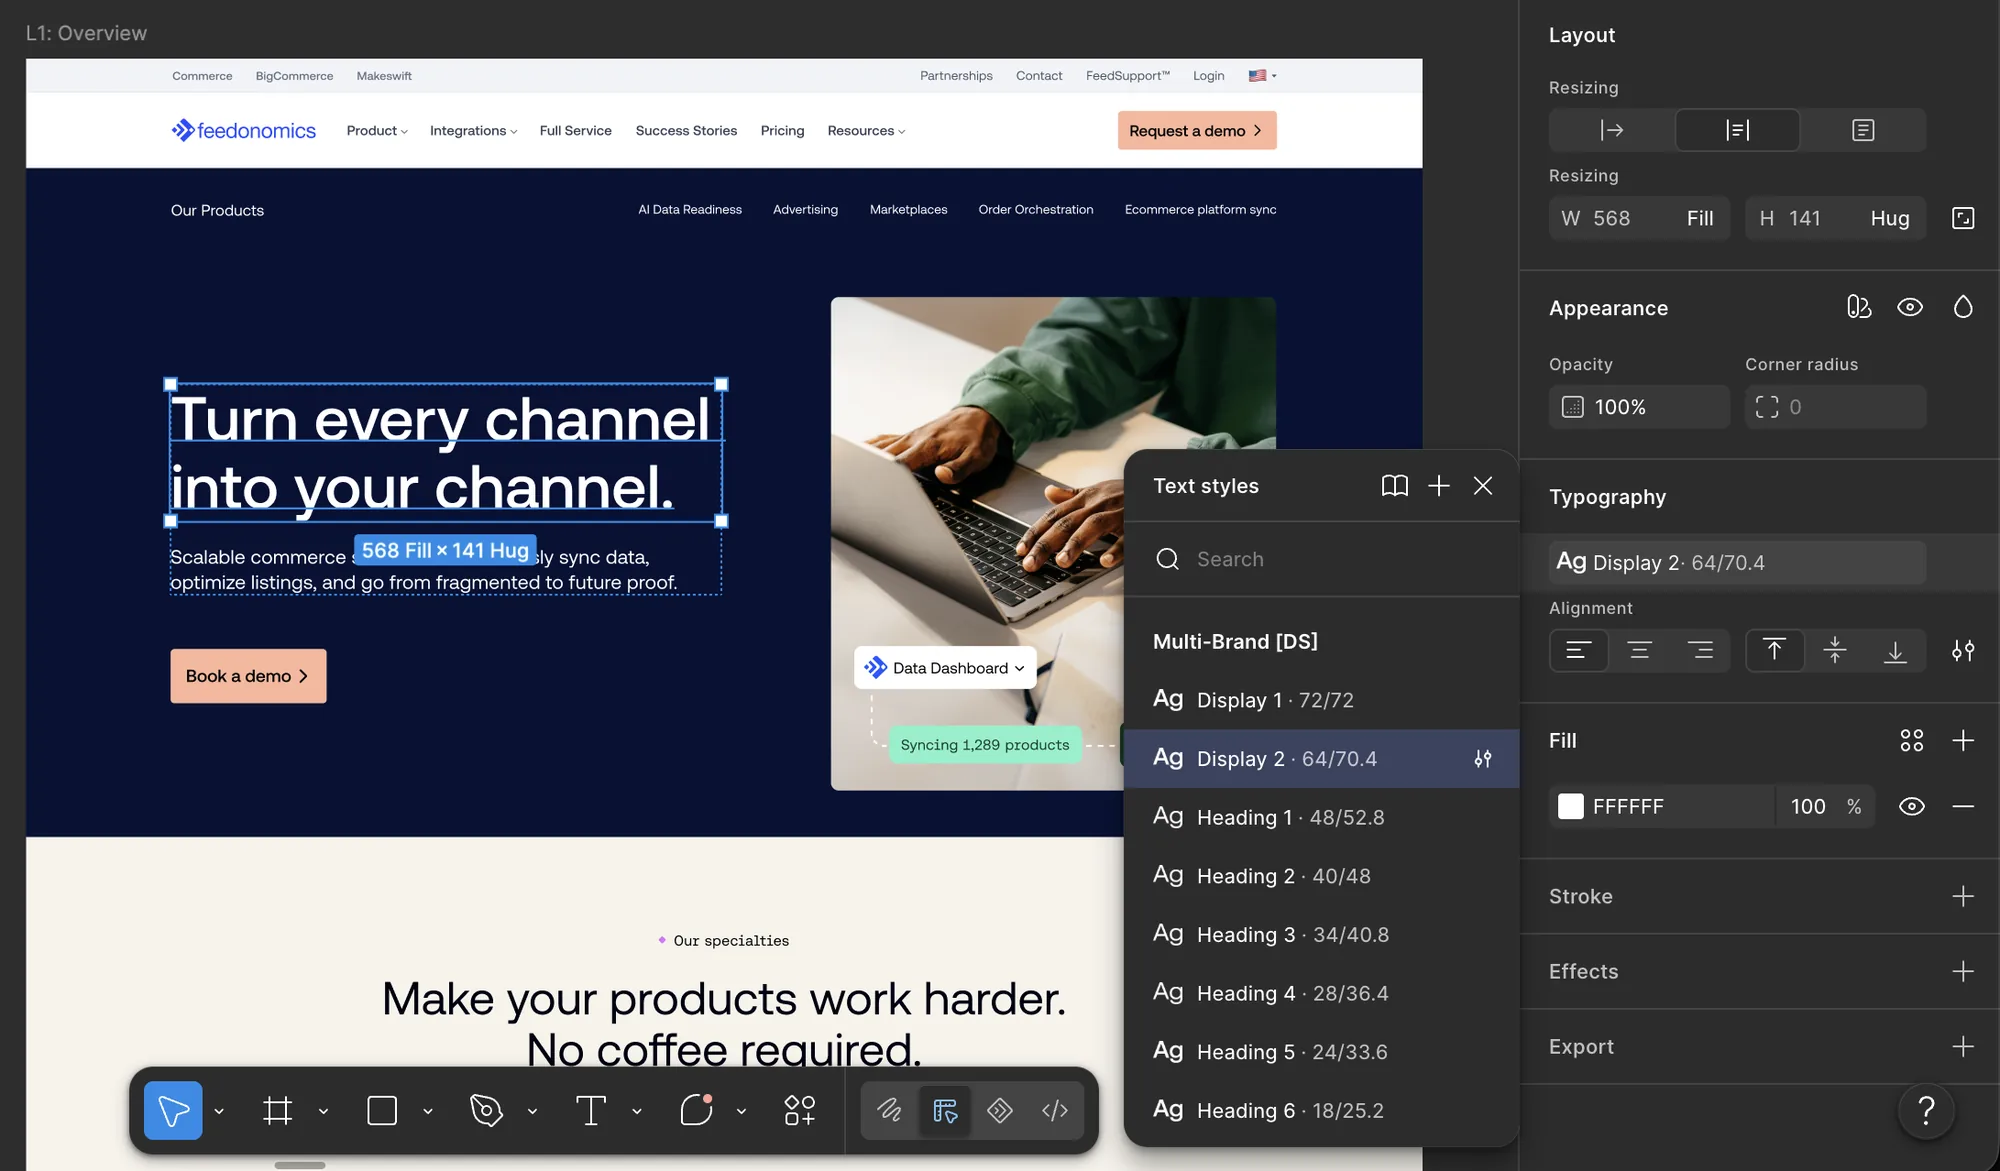Click the blend mode droplet icon
Screen dimensions: 2000x1171
[1963, 307]
